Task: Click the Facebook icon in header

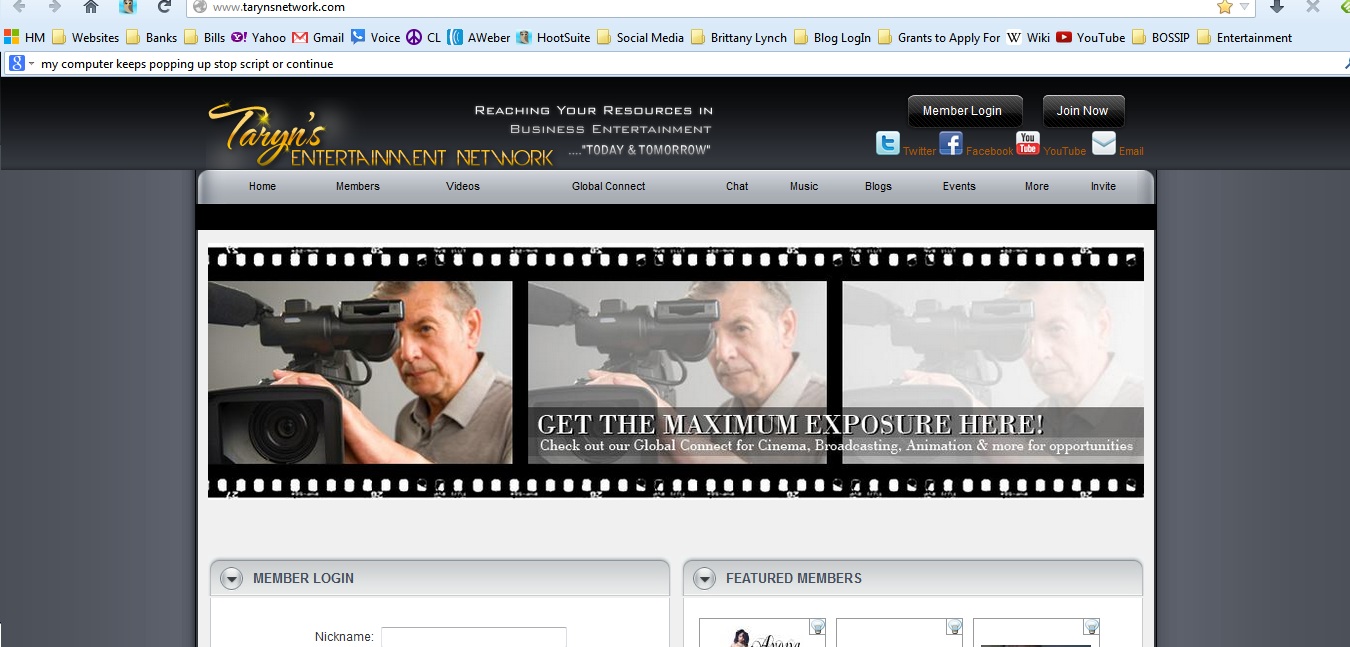Action: 950,144
